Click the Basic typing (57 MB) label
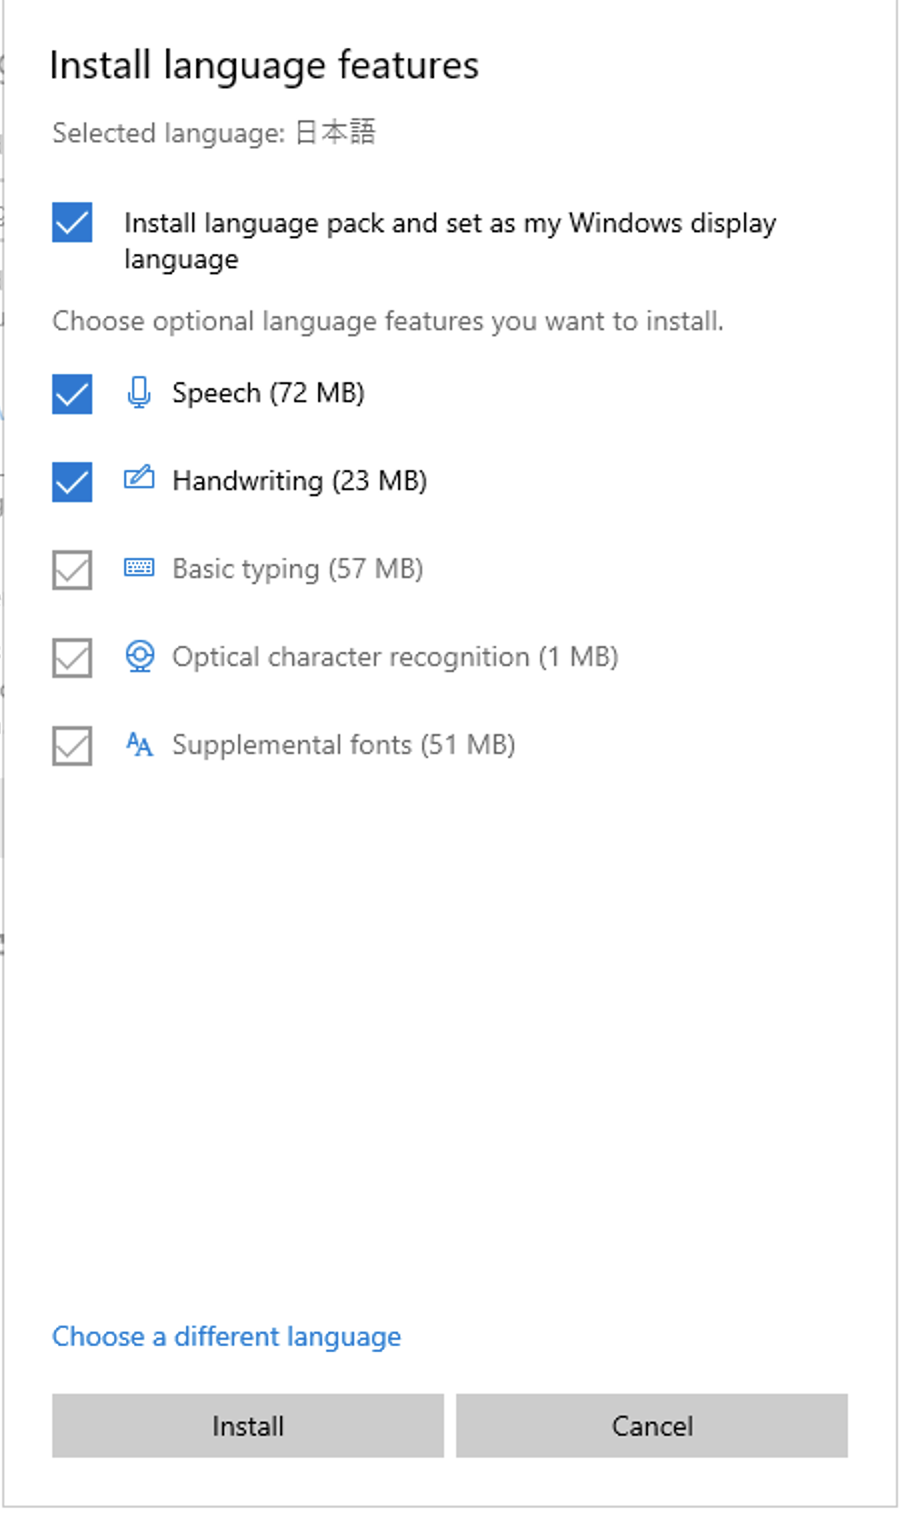Screen dimensions: 904x1516 point(298,569)
